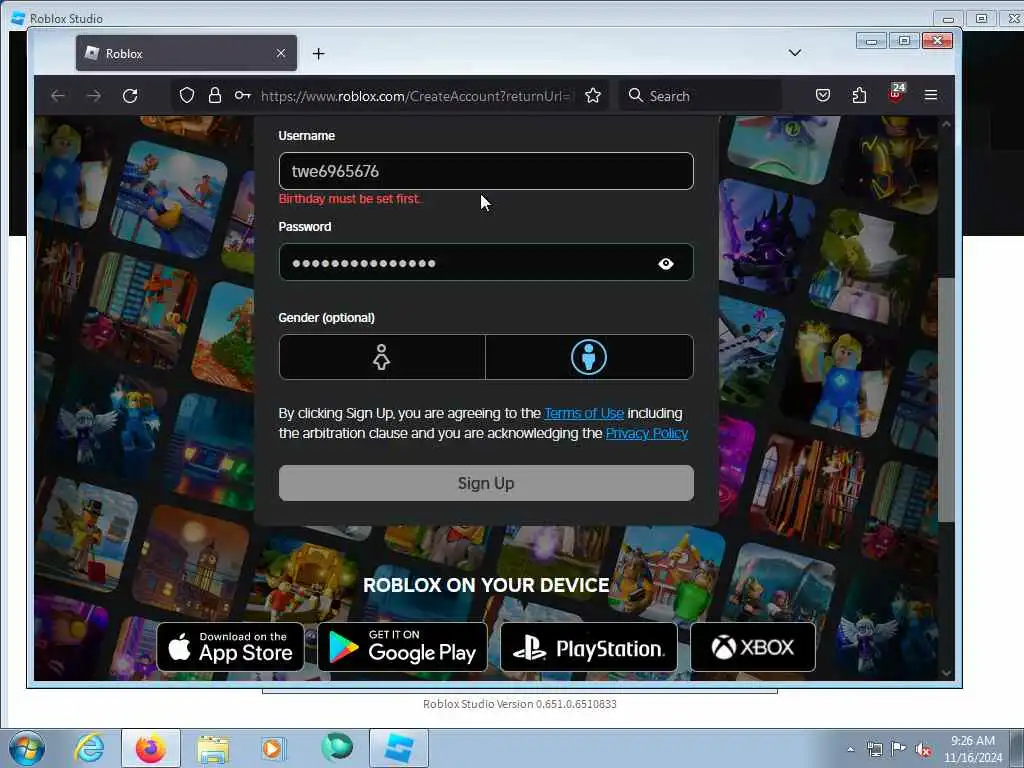Launch Internet Explorer from the taskbar
1024x768 pixels.
point(89,748)
